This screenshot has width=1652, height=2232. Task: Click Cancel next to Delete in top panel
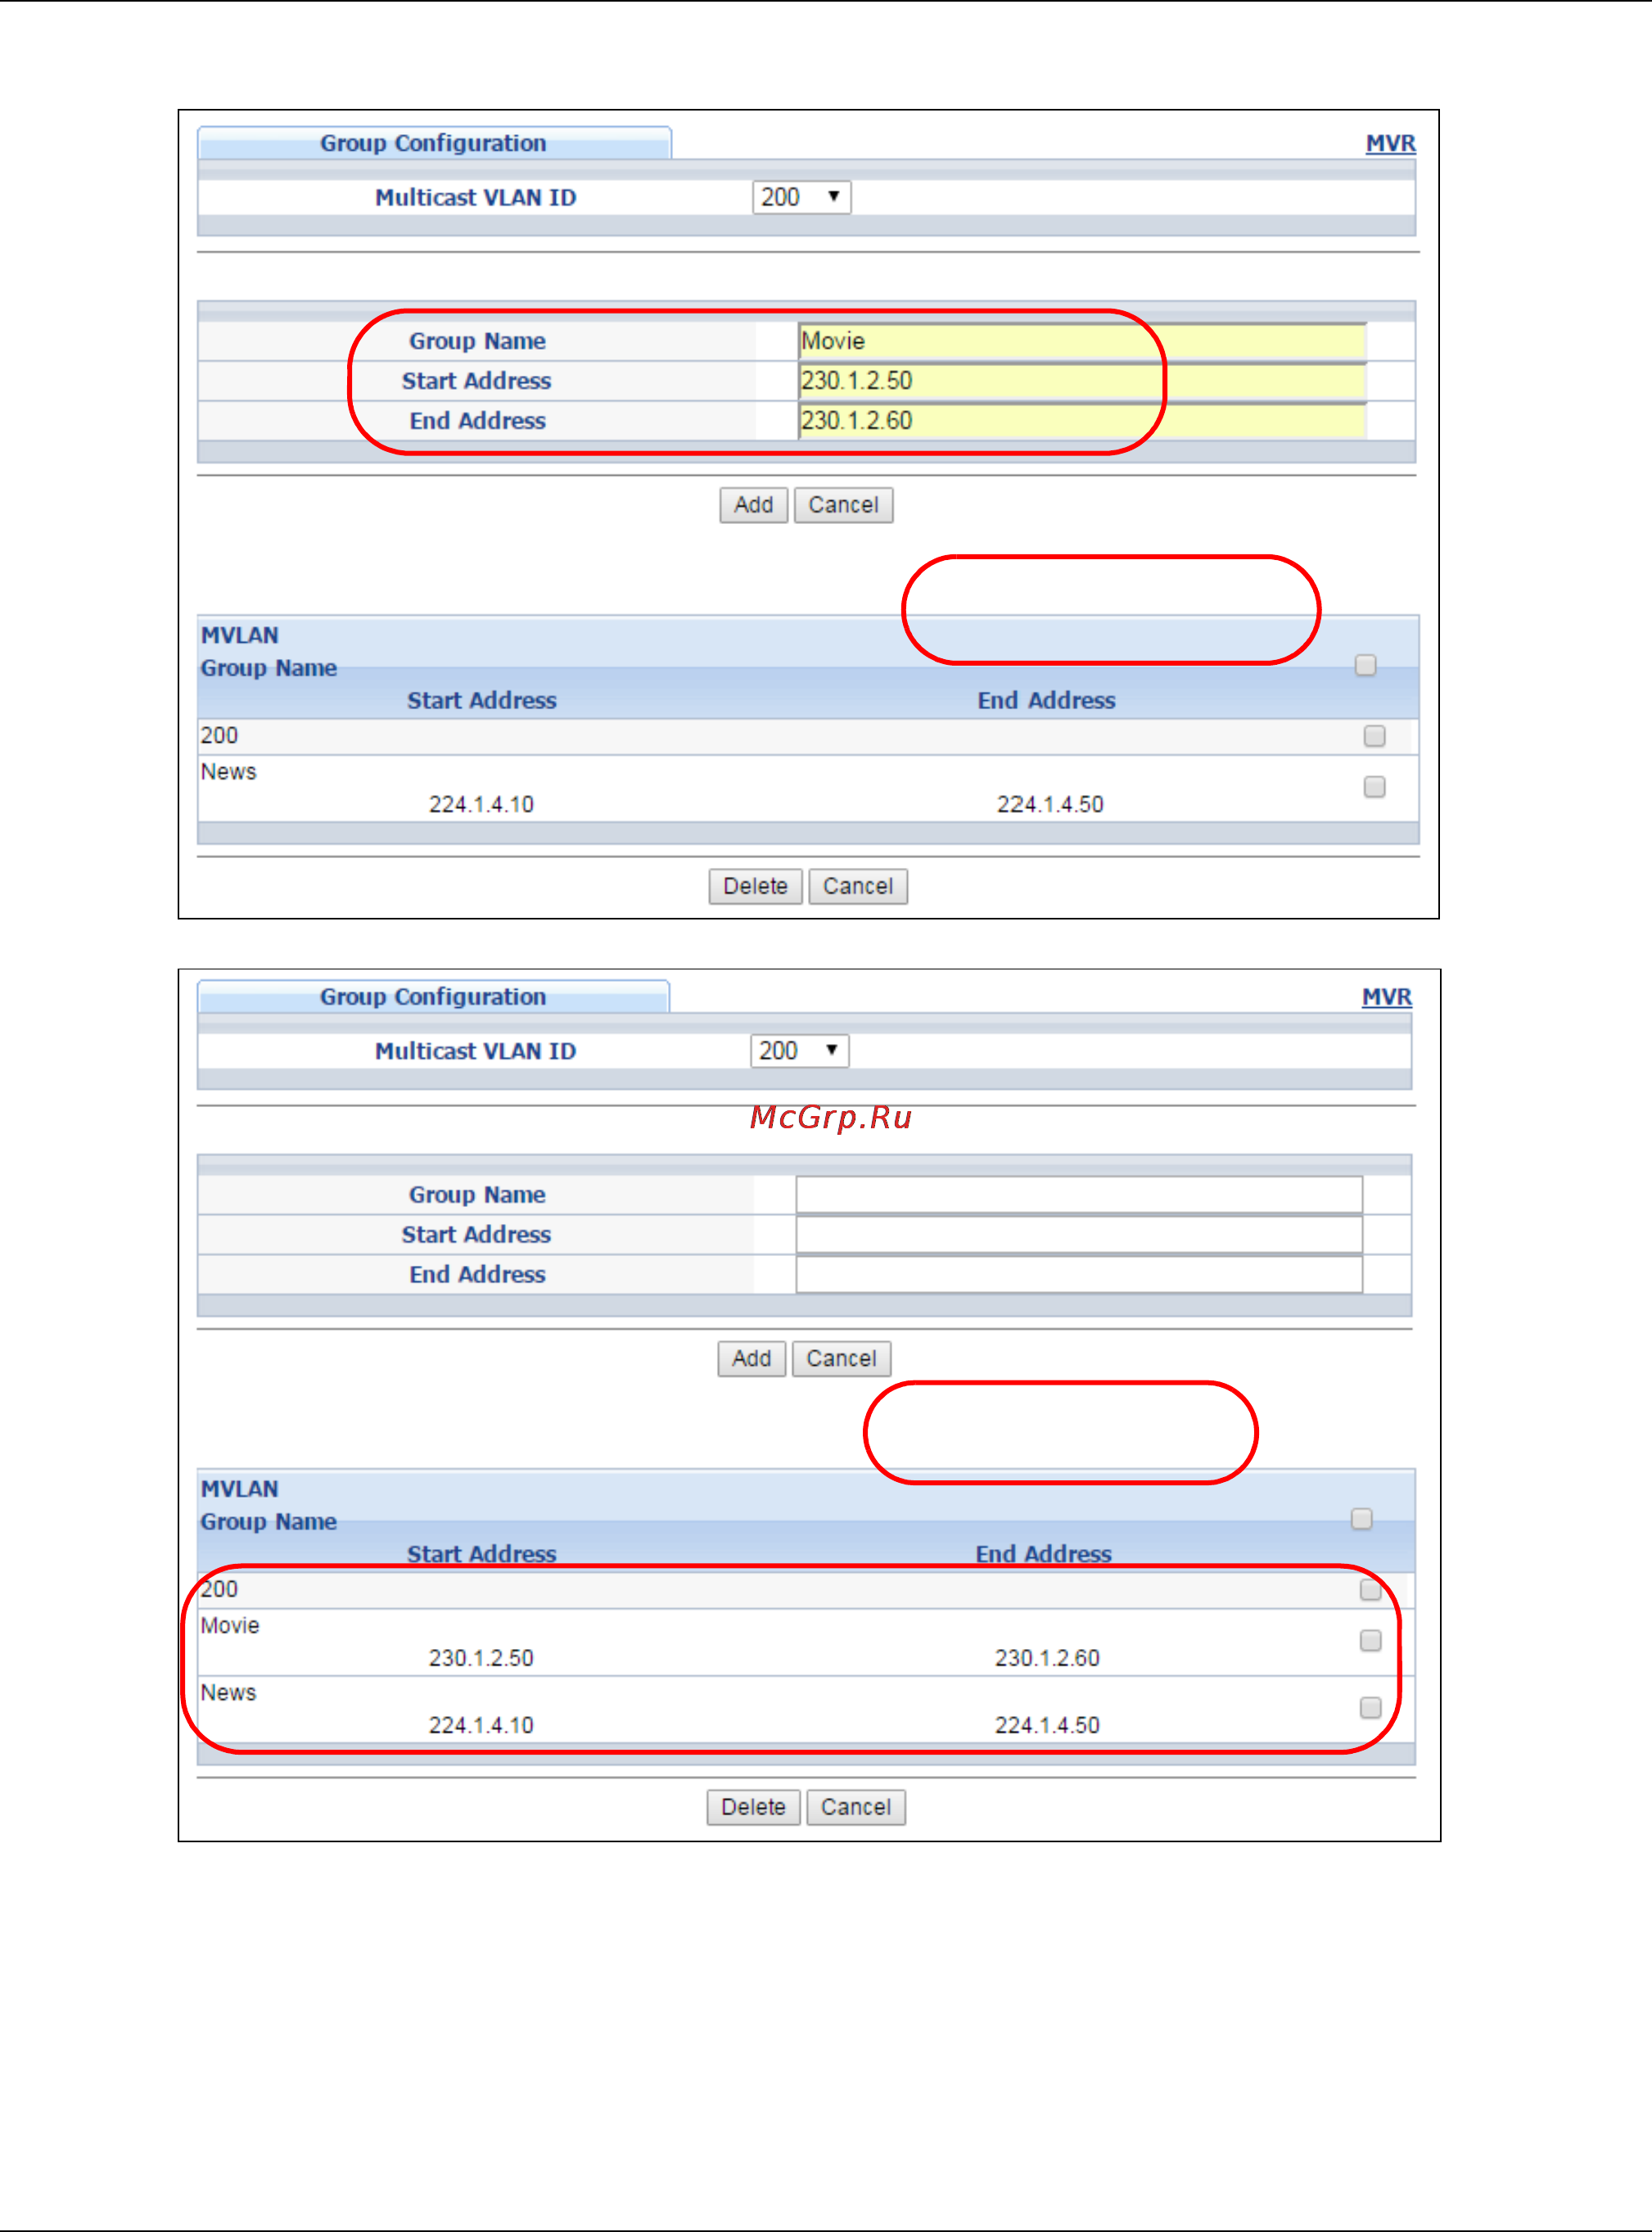click(857, 887)
